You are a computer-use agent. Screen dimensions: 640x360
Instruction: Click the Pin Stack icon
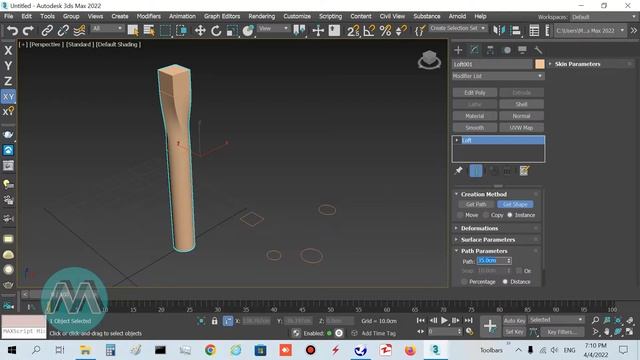458,171
